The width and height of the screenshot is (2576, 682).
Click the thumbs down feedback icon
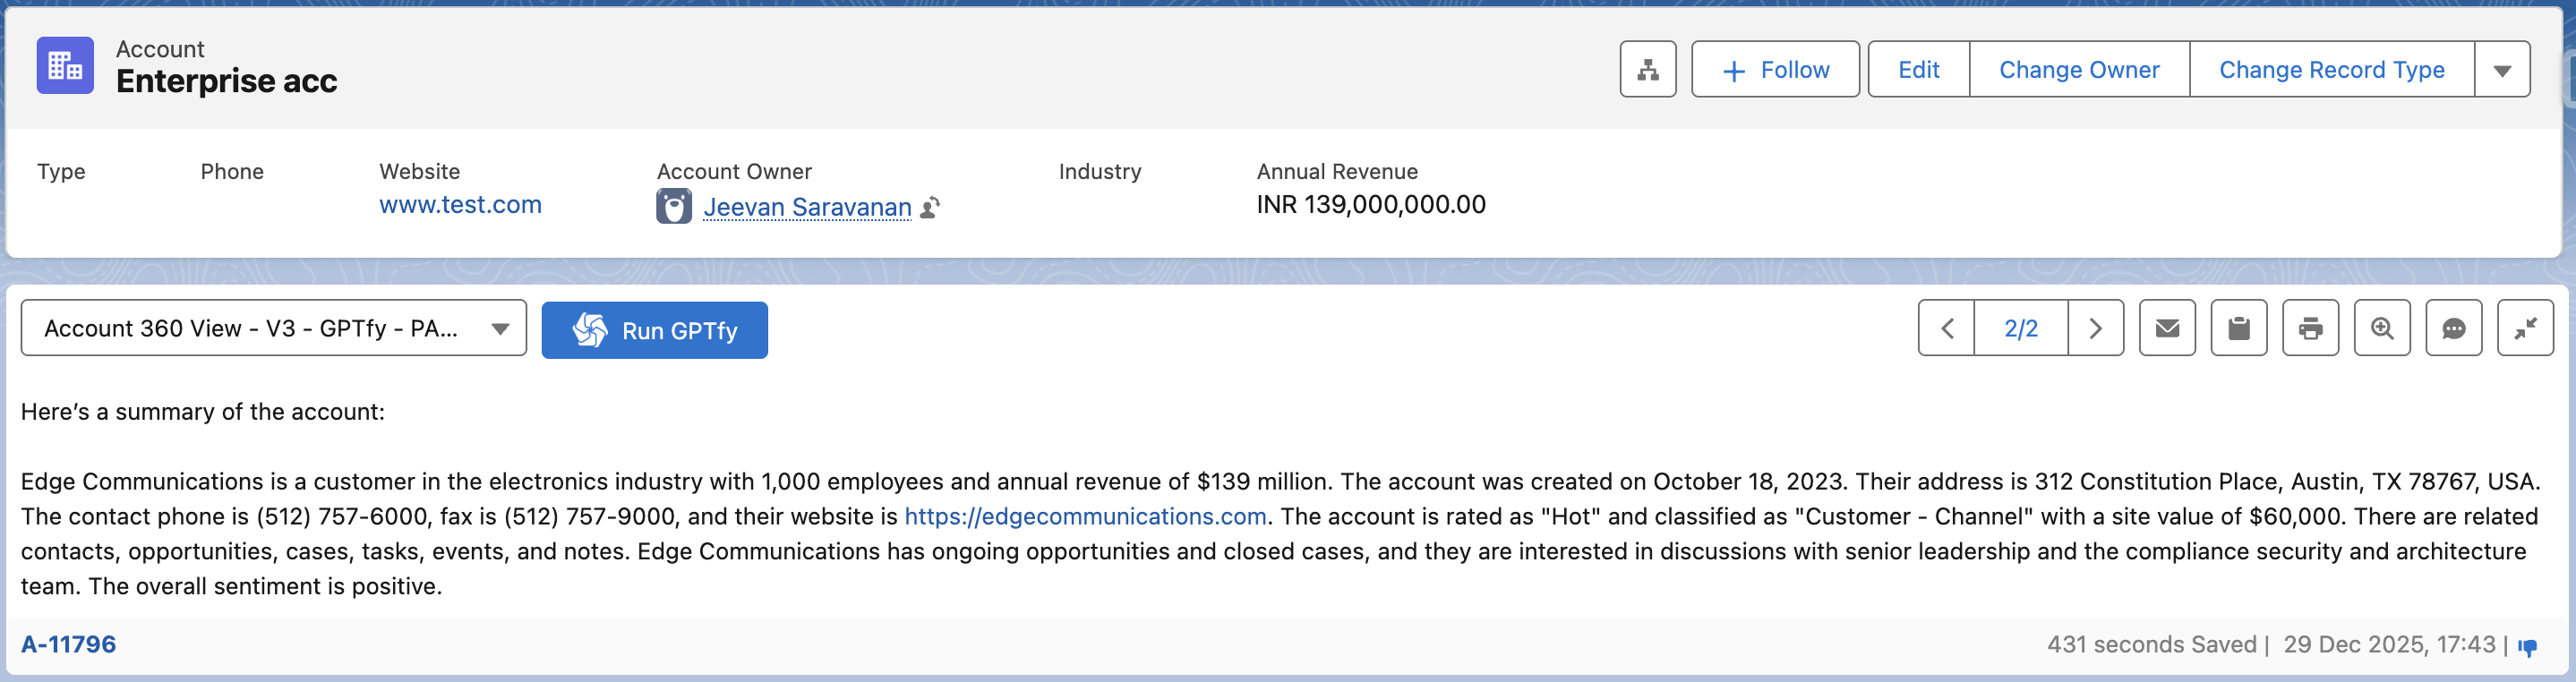2527,647
